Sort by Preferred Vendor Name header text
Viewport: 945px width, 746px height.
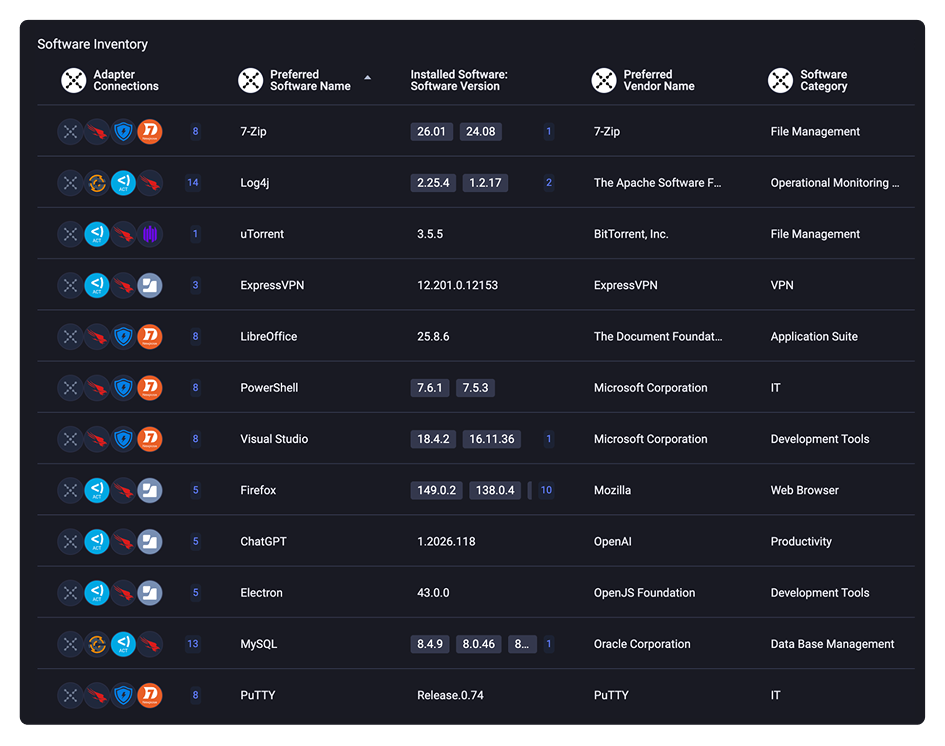coord(659,80)
